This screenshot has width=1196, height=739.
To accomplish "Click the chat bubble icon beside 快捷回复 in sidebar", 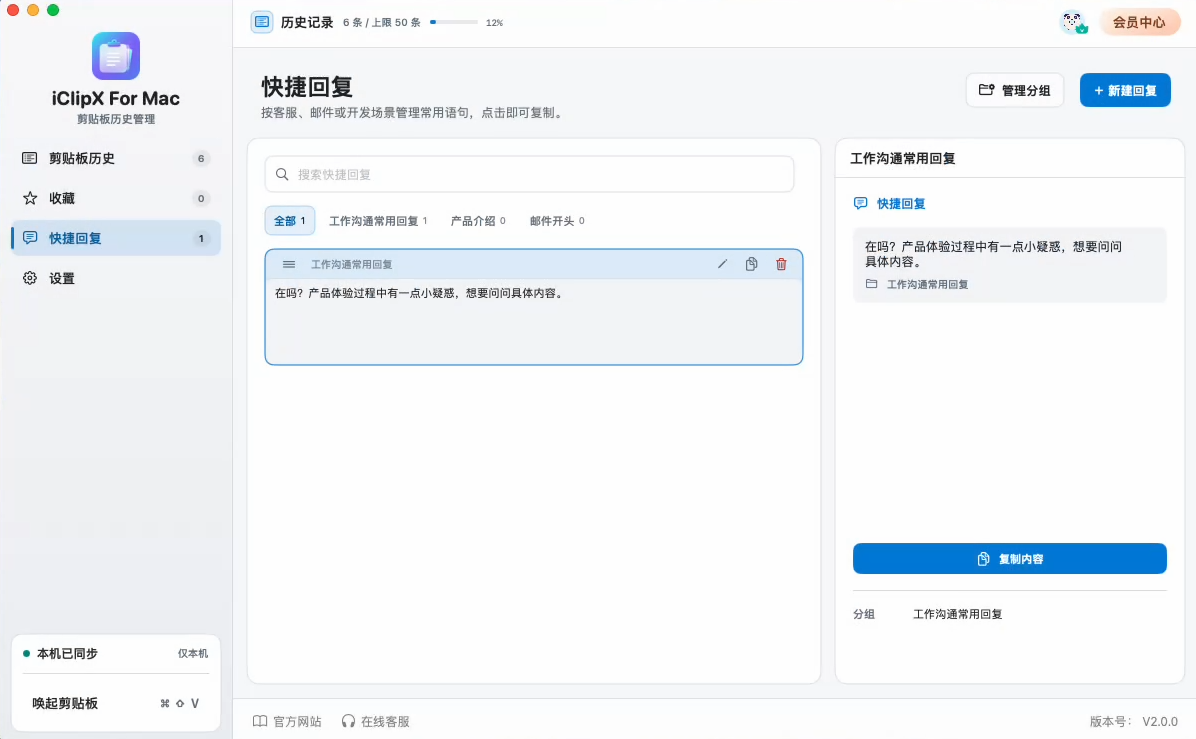I will (30, 238).
